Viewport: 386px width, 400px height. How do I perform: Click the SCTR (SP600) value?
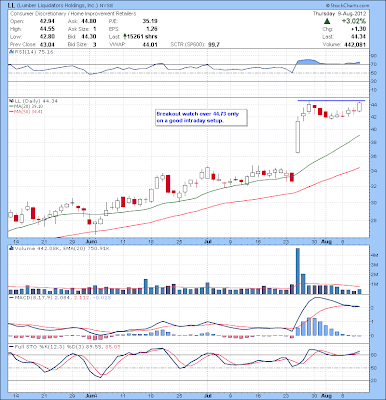213,44
